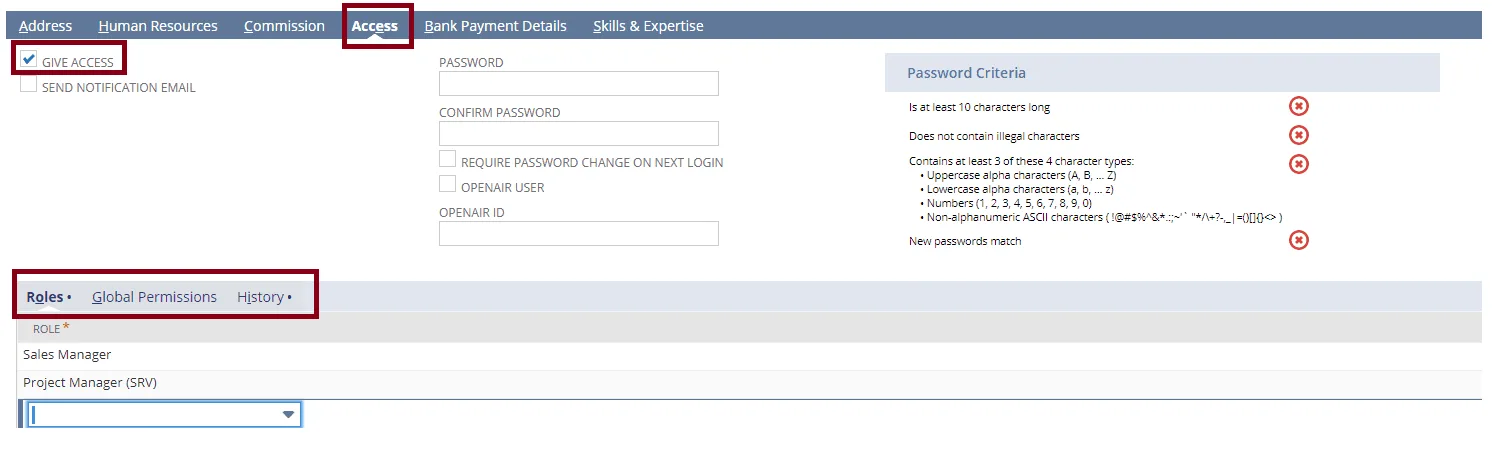This screenshot has height=449, width=1492.
Task: Check Require Password Change on Next Login
Action: [447, 160]
